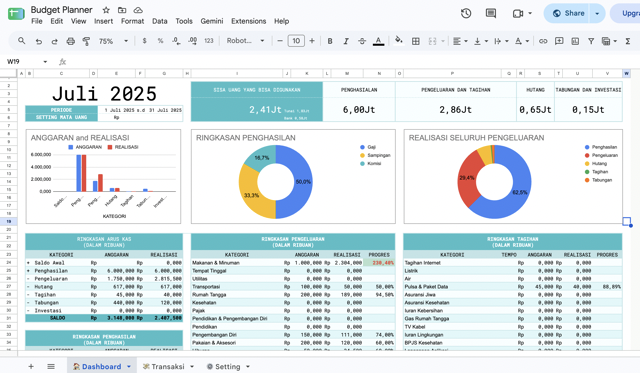The width and height of the screenshot is (640, 373).
Task: Click the W19 name box field
Action: point(22,62)
